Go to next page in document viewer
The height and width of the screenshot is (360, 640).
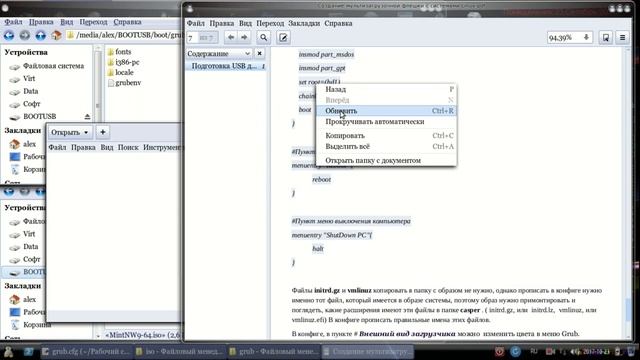click(x=244, y=38)
